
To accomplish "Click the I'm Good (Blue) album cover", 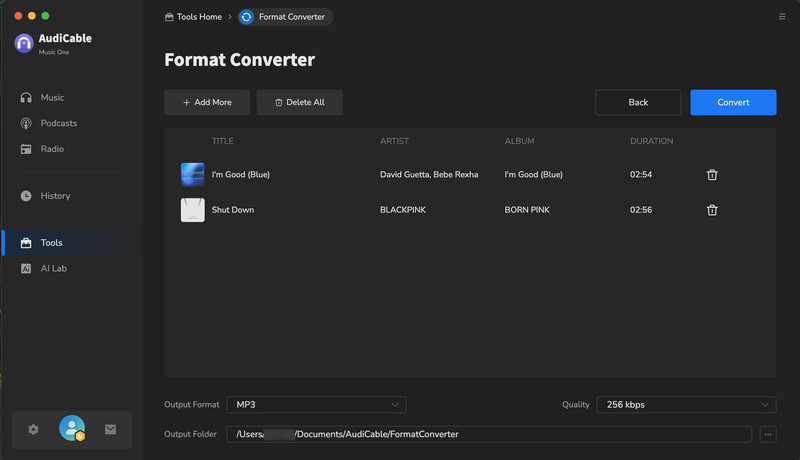I will [x=193, y=174].
